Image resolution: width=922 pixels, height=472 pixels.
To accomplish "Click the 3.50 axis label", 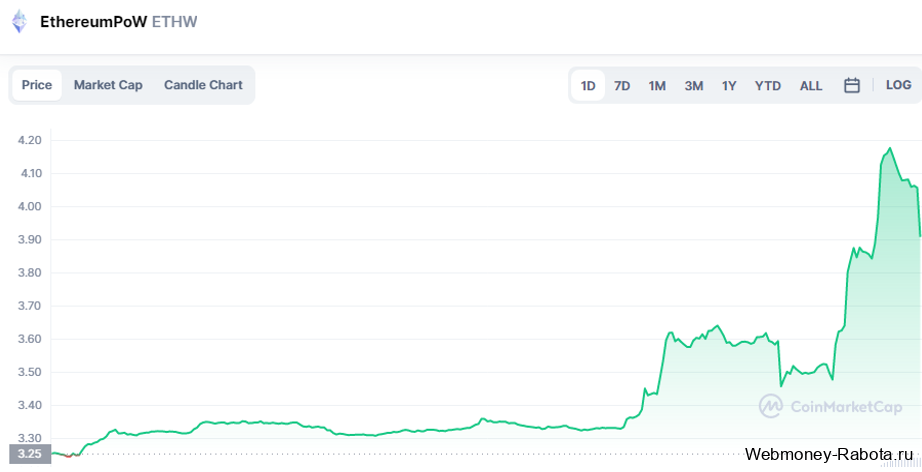I will (30, 372).
